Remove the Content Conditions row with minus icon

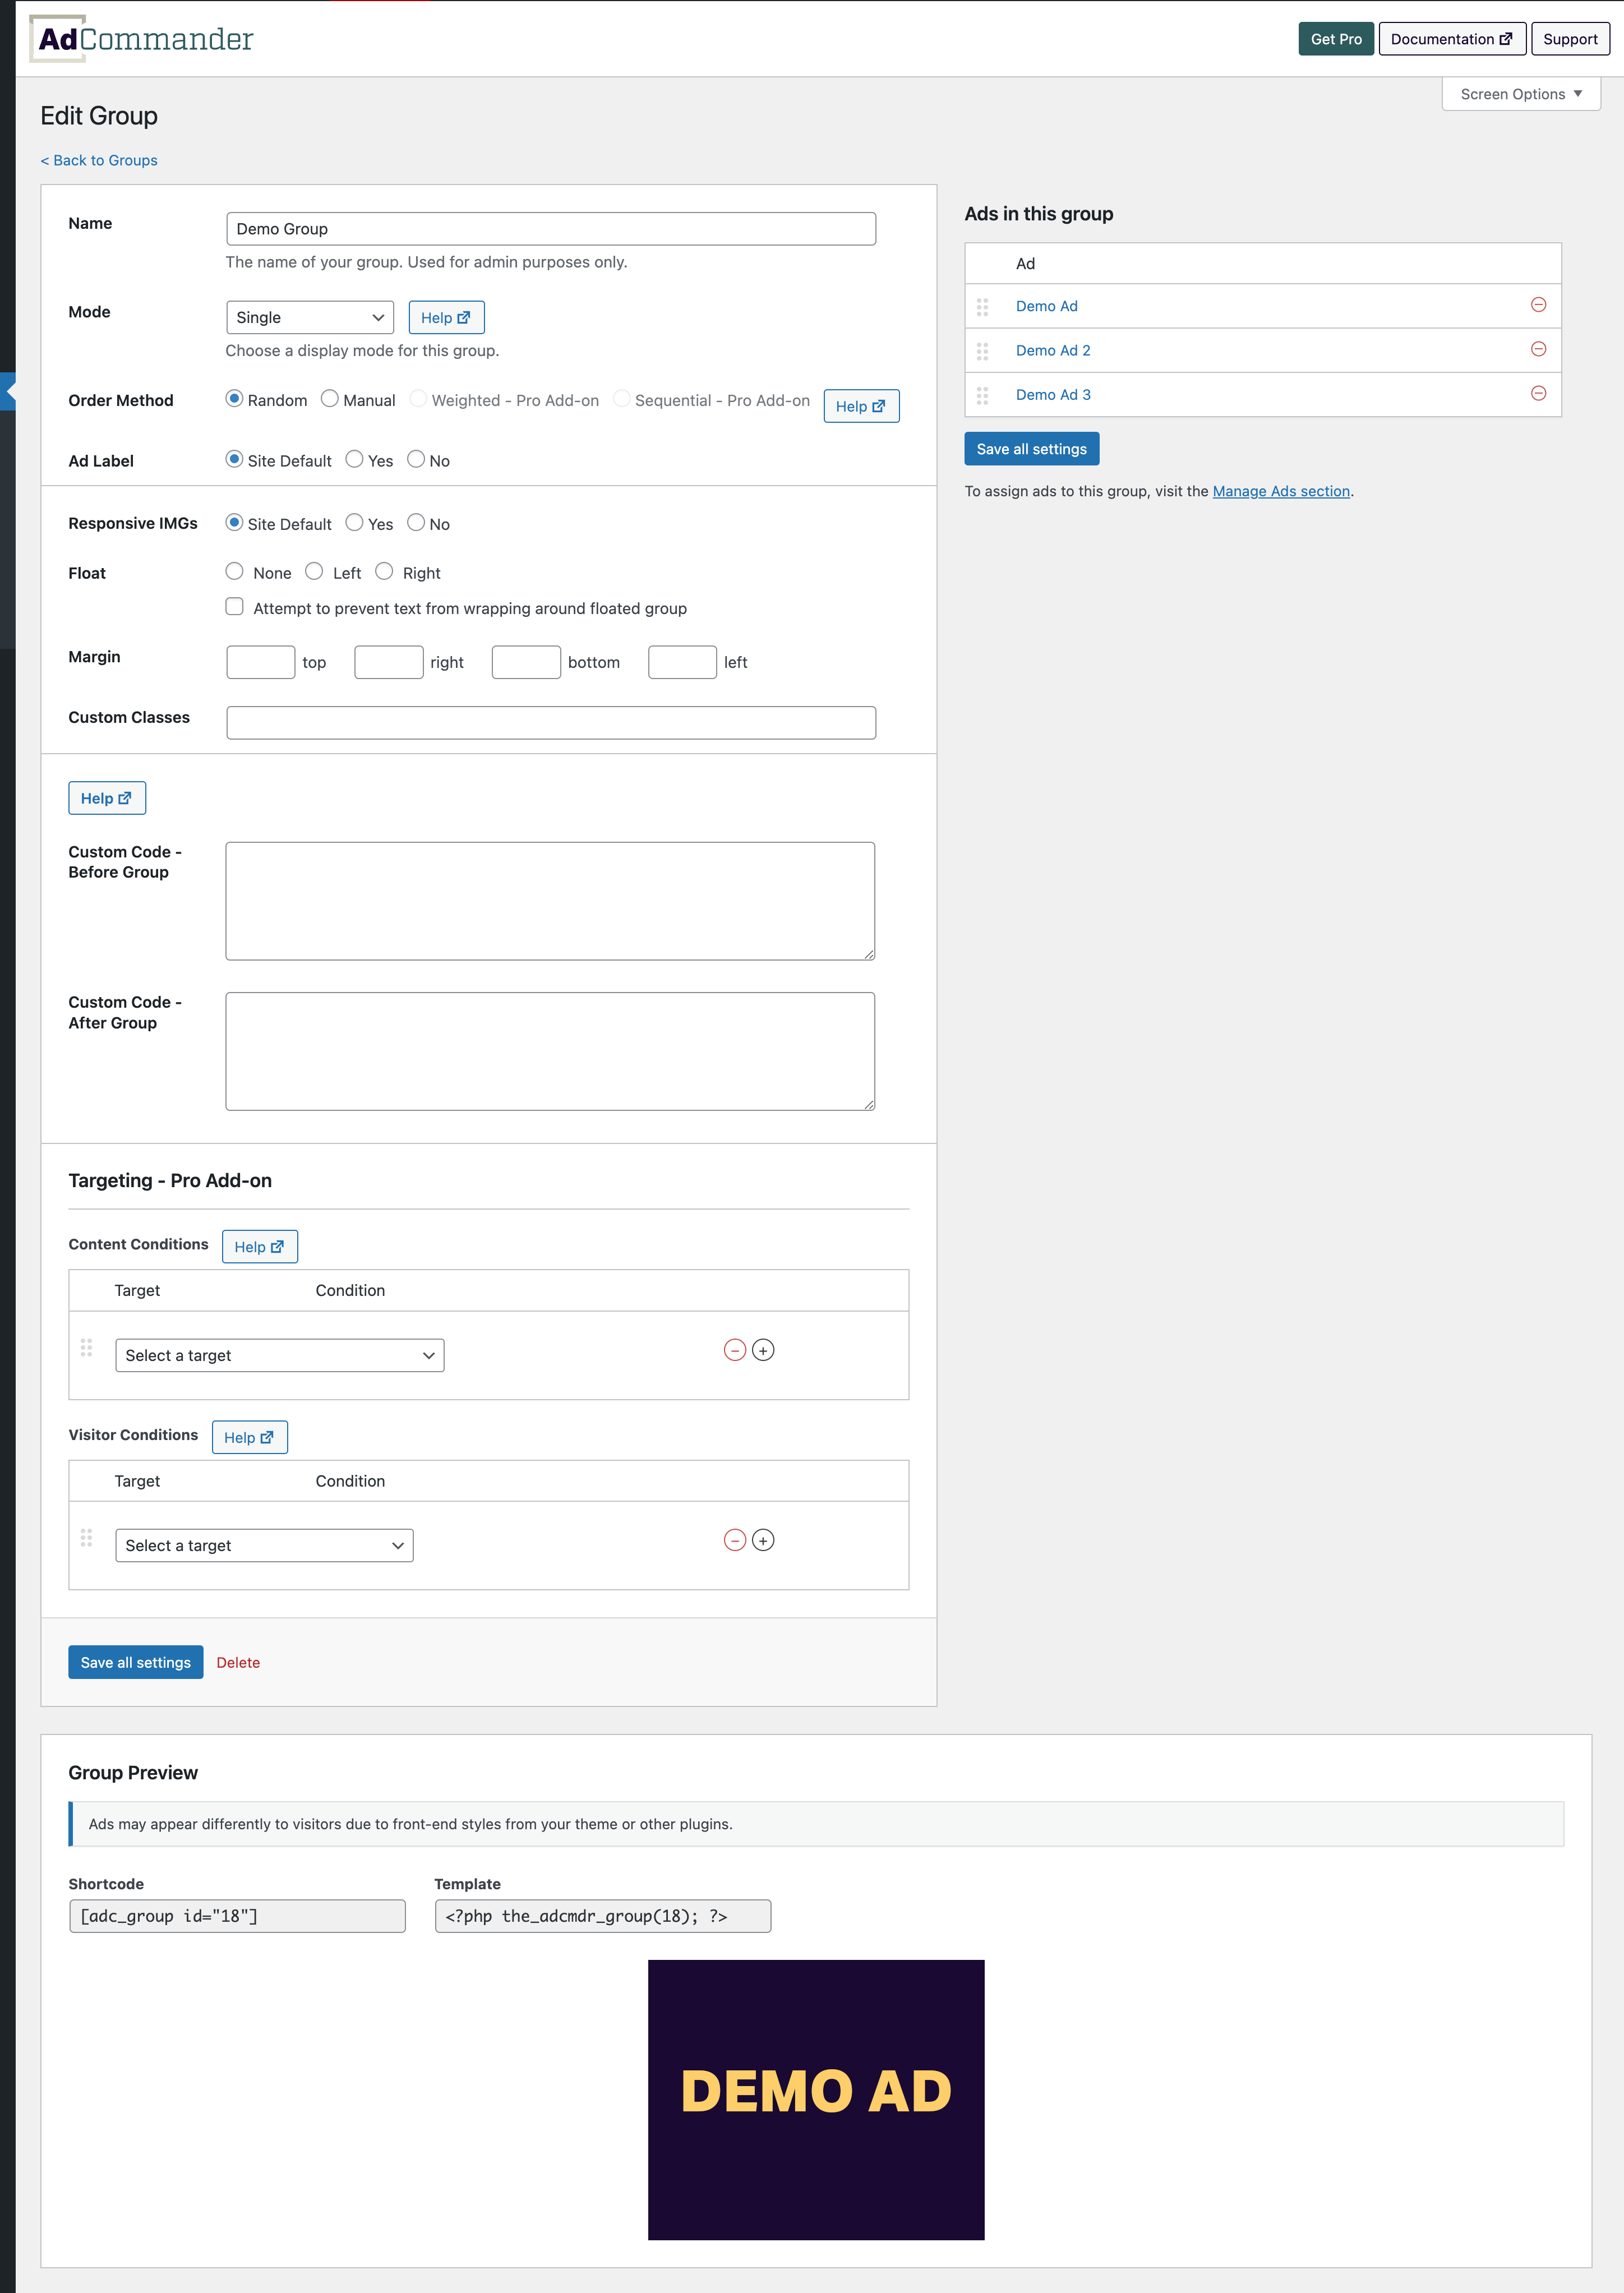(x=735, y=1350)
